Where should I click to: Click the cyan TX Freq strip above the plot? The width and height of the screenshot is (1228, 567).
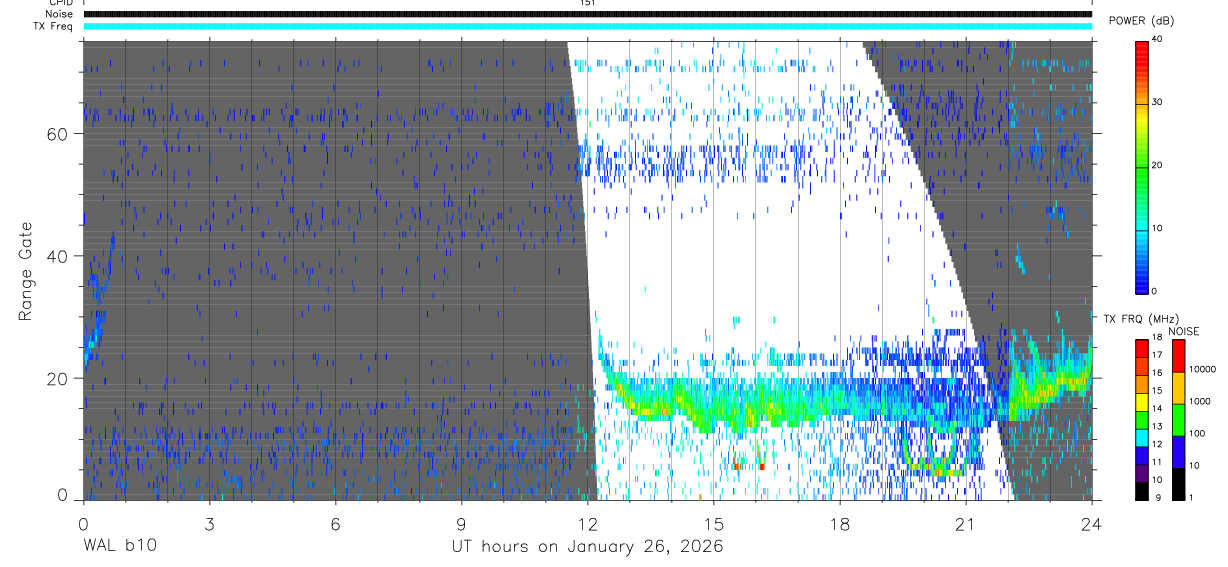click(587, 26)
